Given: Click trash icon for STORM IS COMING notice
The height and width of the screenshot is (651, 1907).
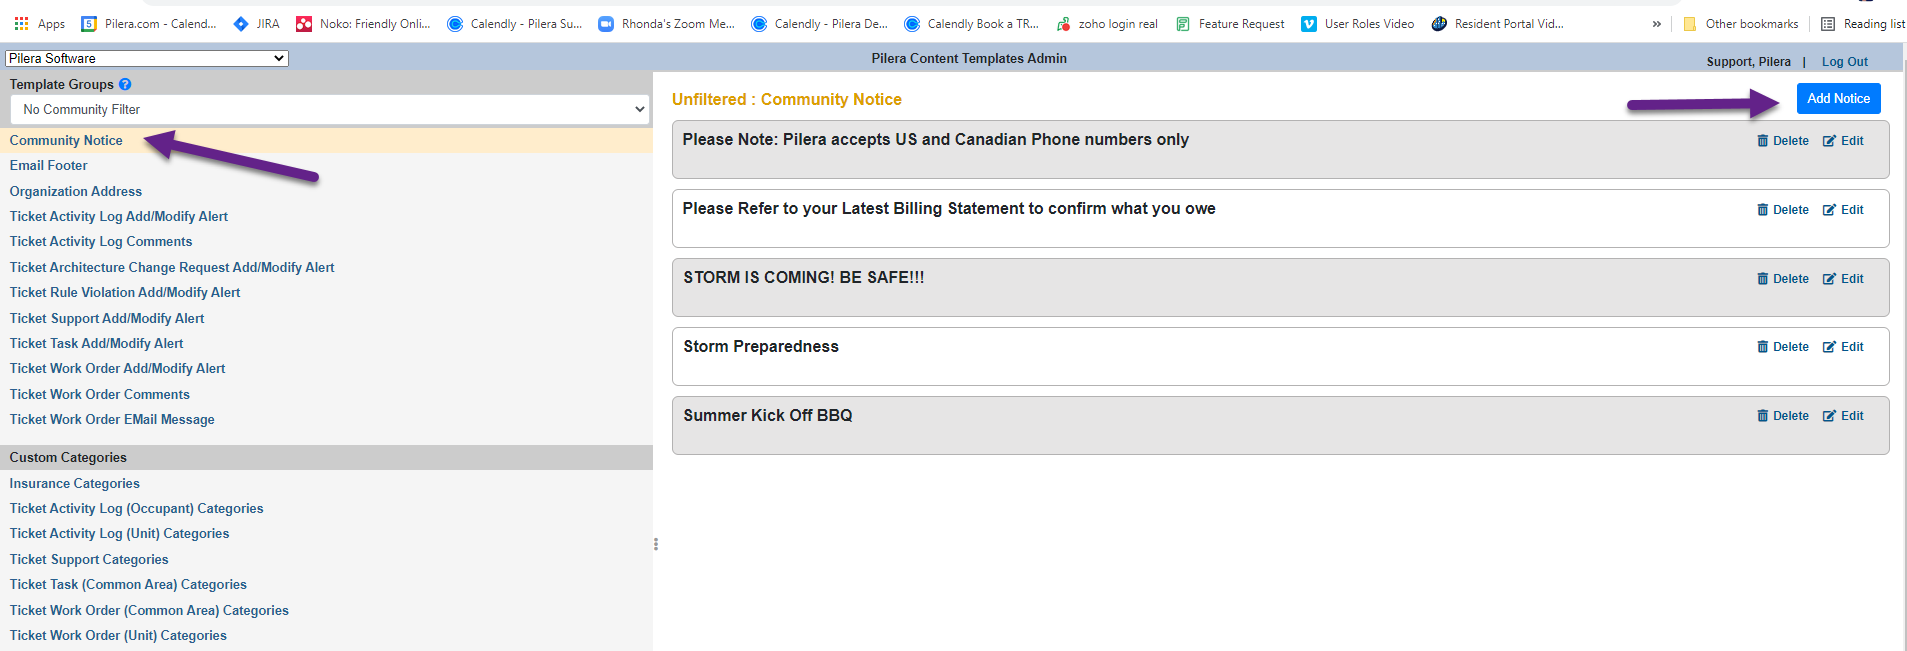Looking at the screenshot, I should click(1762, 279).
